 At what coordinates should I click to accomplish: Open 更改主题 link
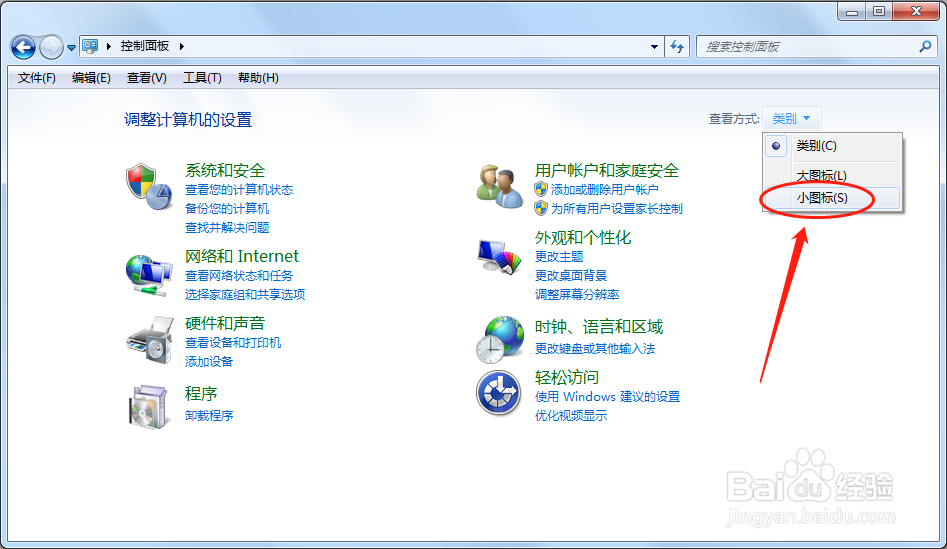click(559, 257)
